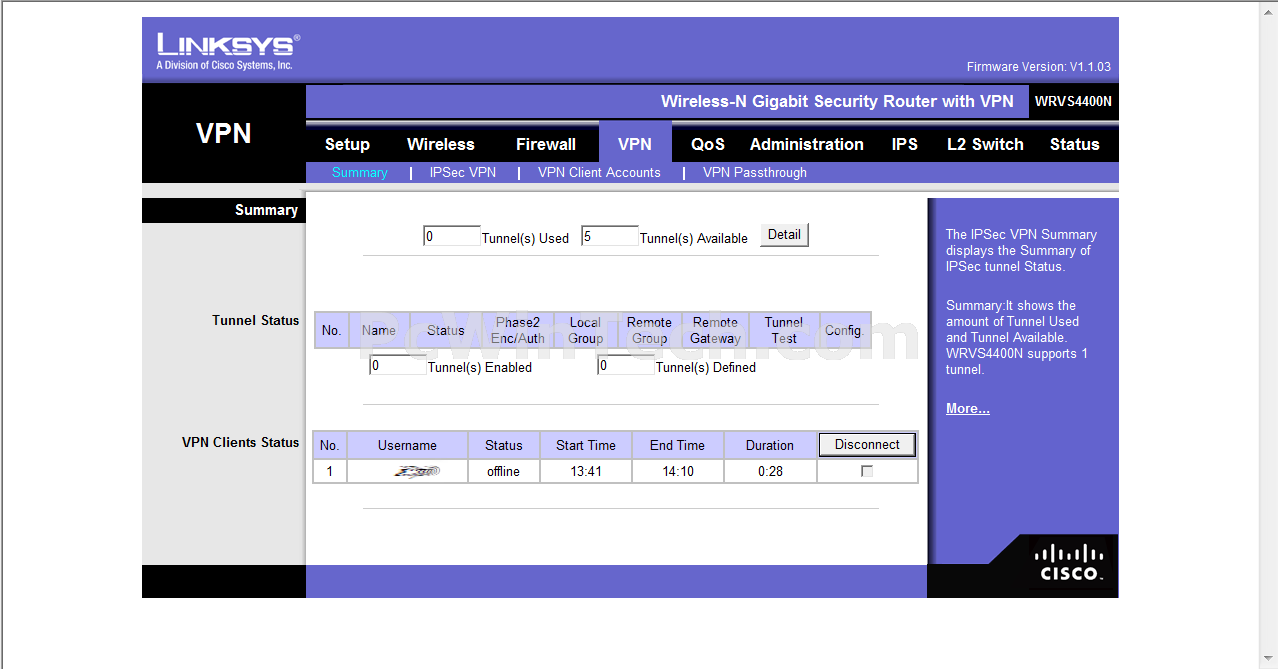The image size is (1278, 669).
Task: Click the 14:10 end time cell
Action: click(677, 471)
